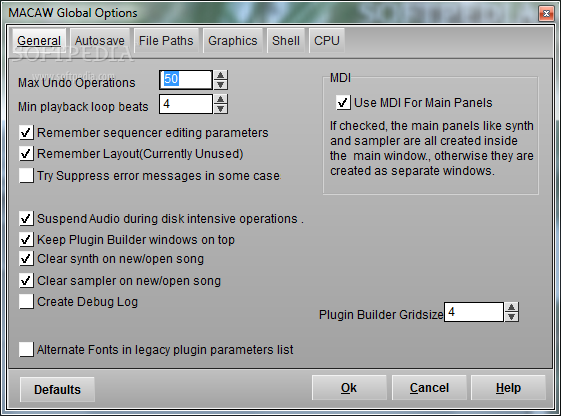Toggle Suspend Audio during disk operations

click(26, 218)
